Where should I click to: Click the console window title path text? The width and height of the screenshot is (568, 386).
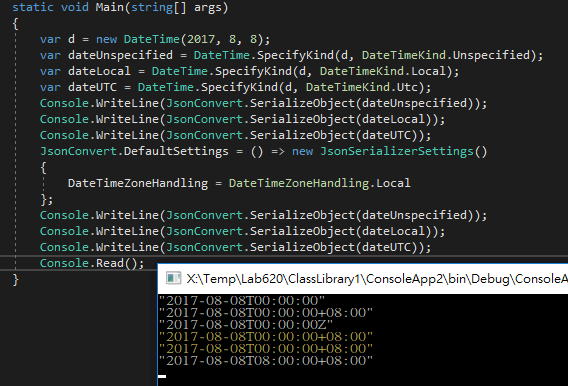377,278
